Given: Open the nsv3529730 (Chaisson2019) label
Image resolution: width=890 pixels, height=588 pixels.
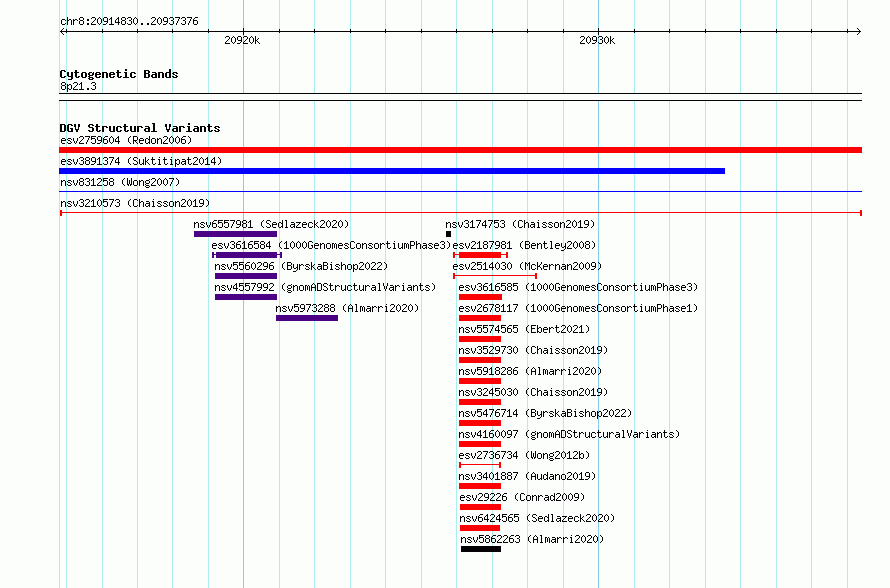Looking at the screenshot, I should point(533,350).
